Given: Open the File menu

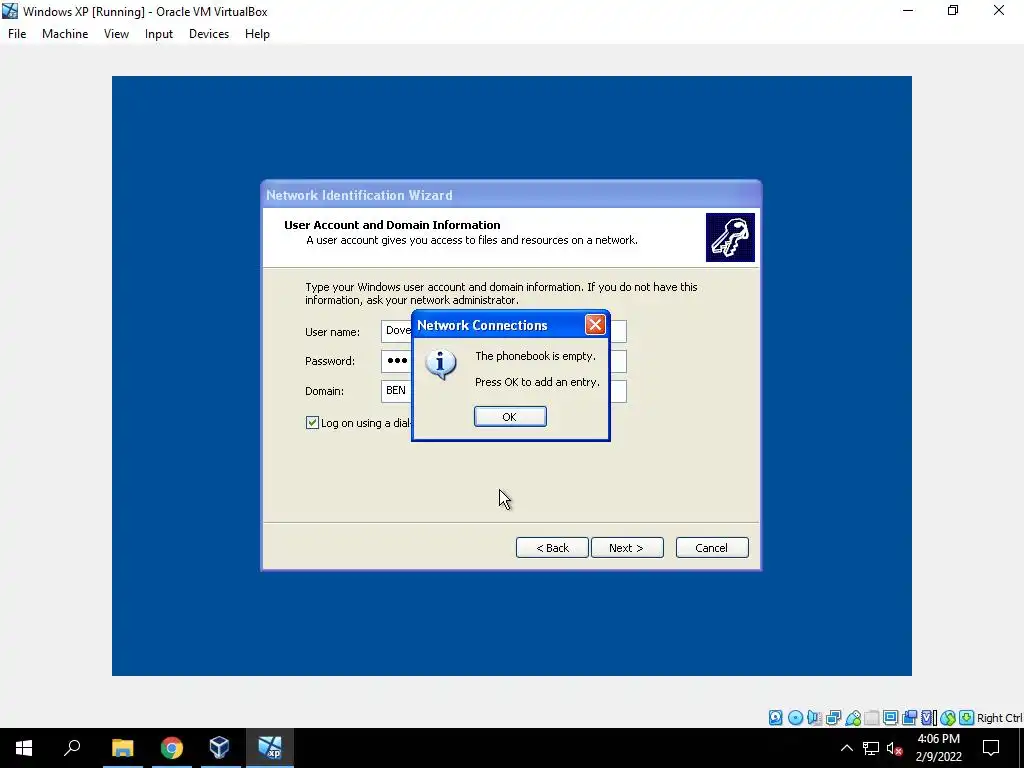Looking at the screenshot, I should pyautogui.click(x=17, y=34).
